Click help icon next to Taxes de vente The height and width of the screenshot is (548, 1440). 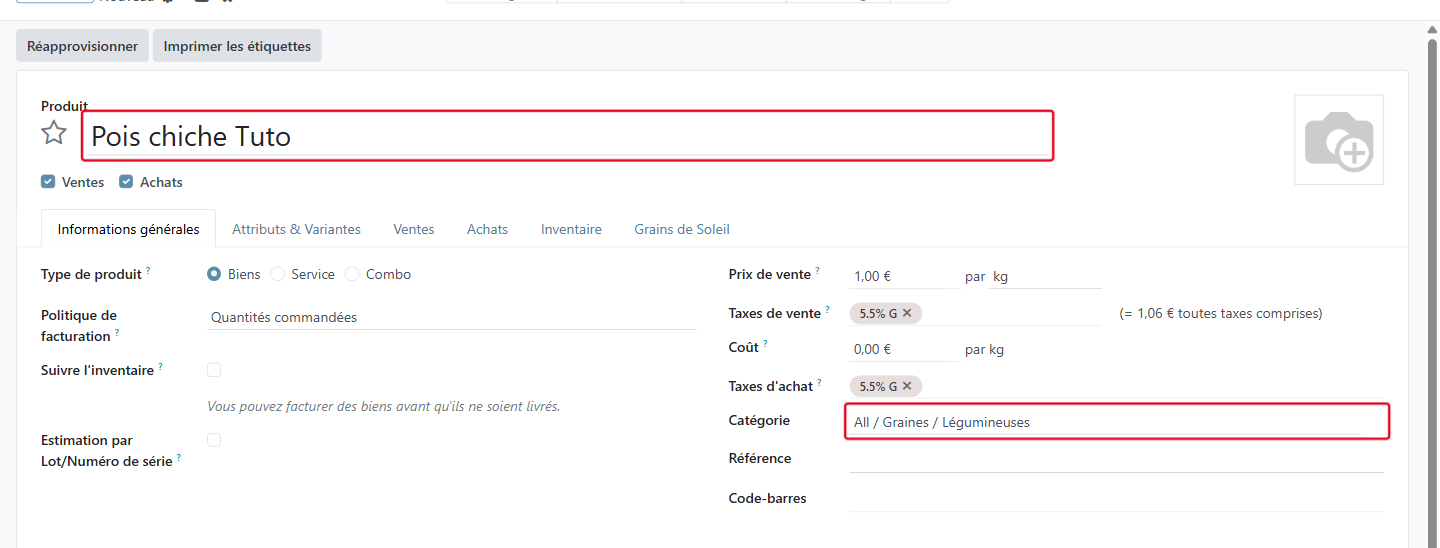coord(827,310)
